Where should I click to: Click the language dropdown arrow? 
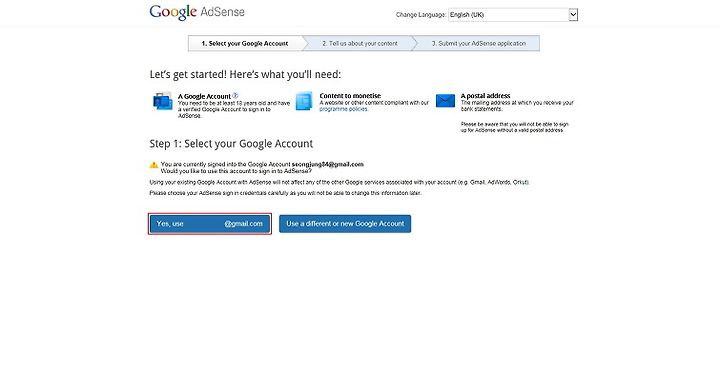tap(573, 15)
